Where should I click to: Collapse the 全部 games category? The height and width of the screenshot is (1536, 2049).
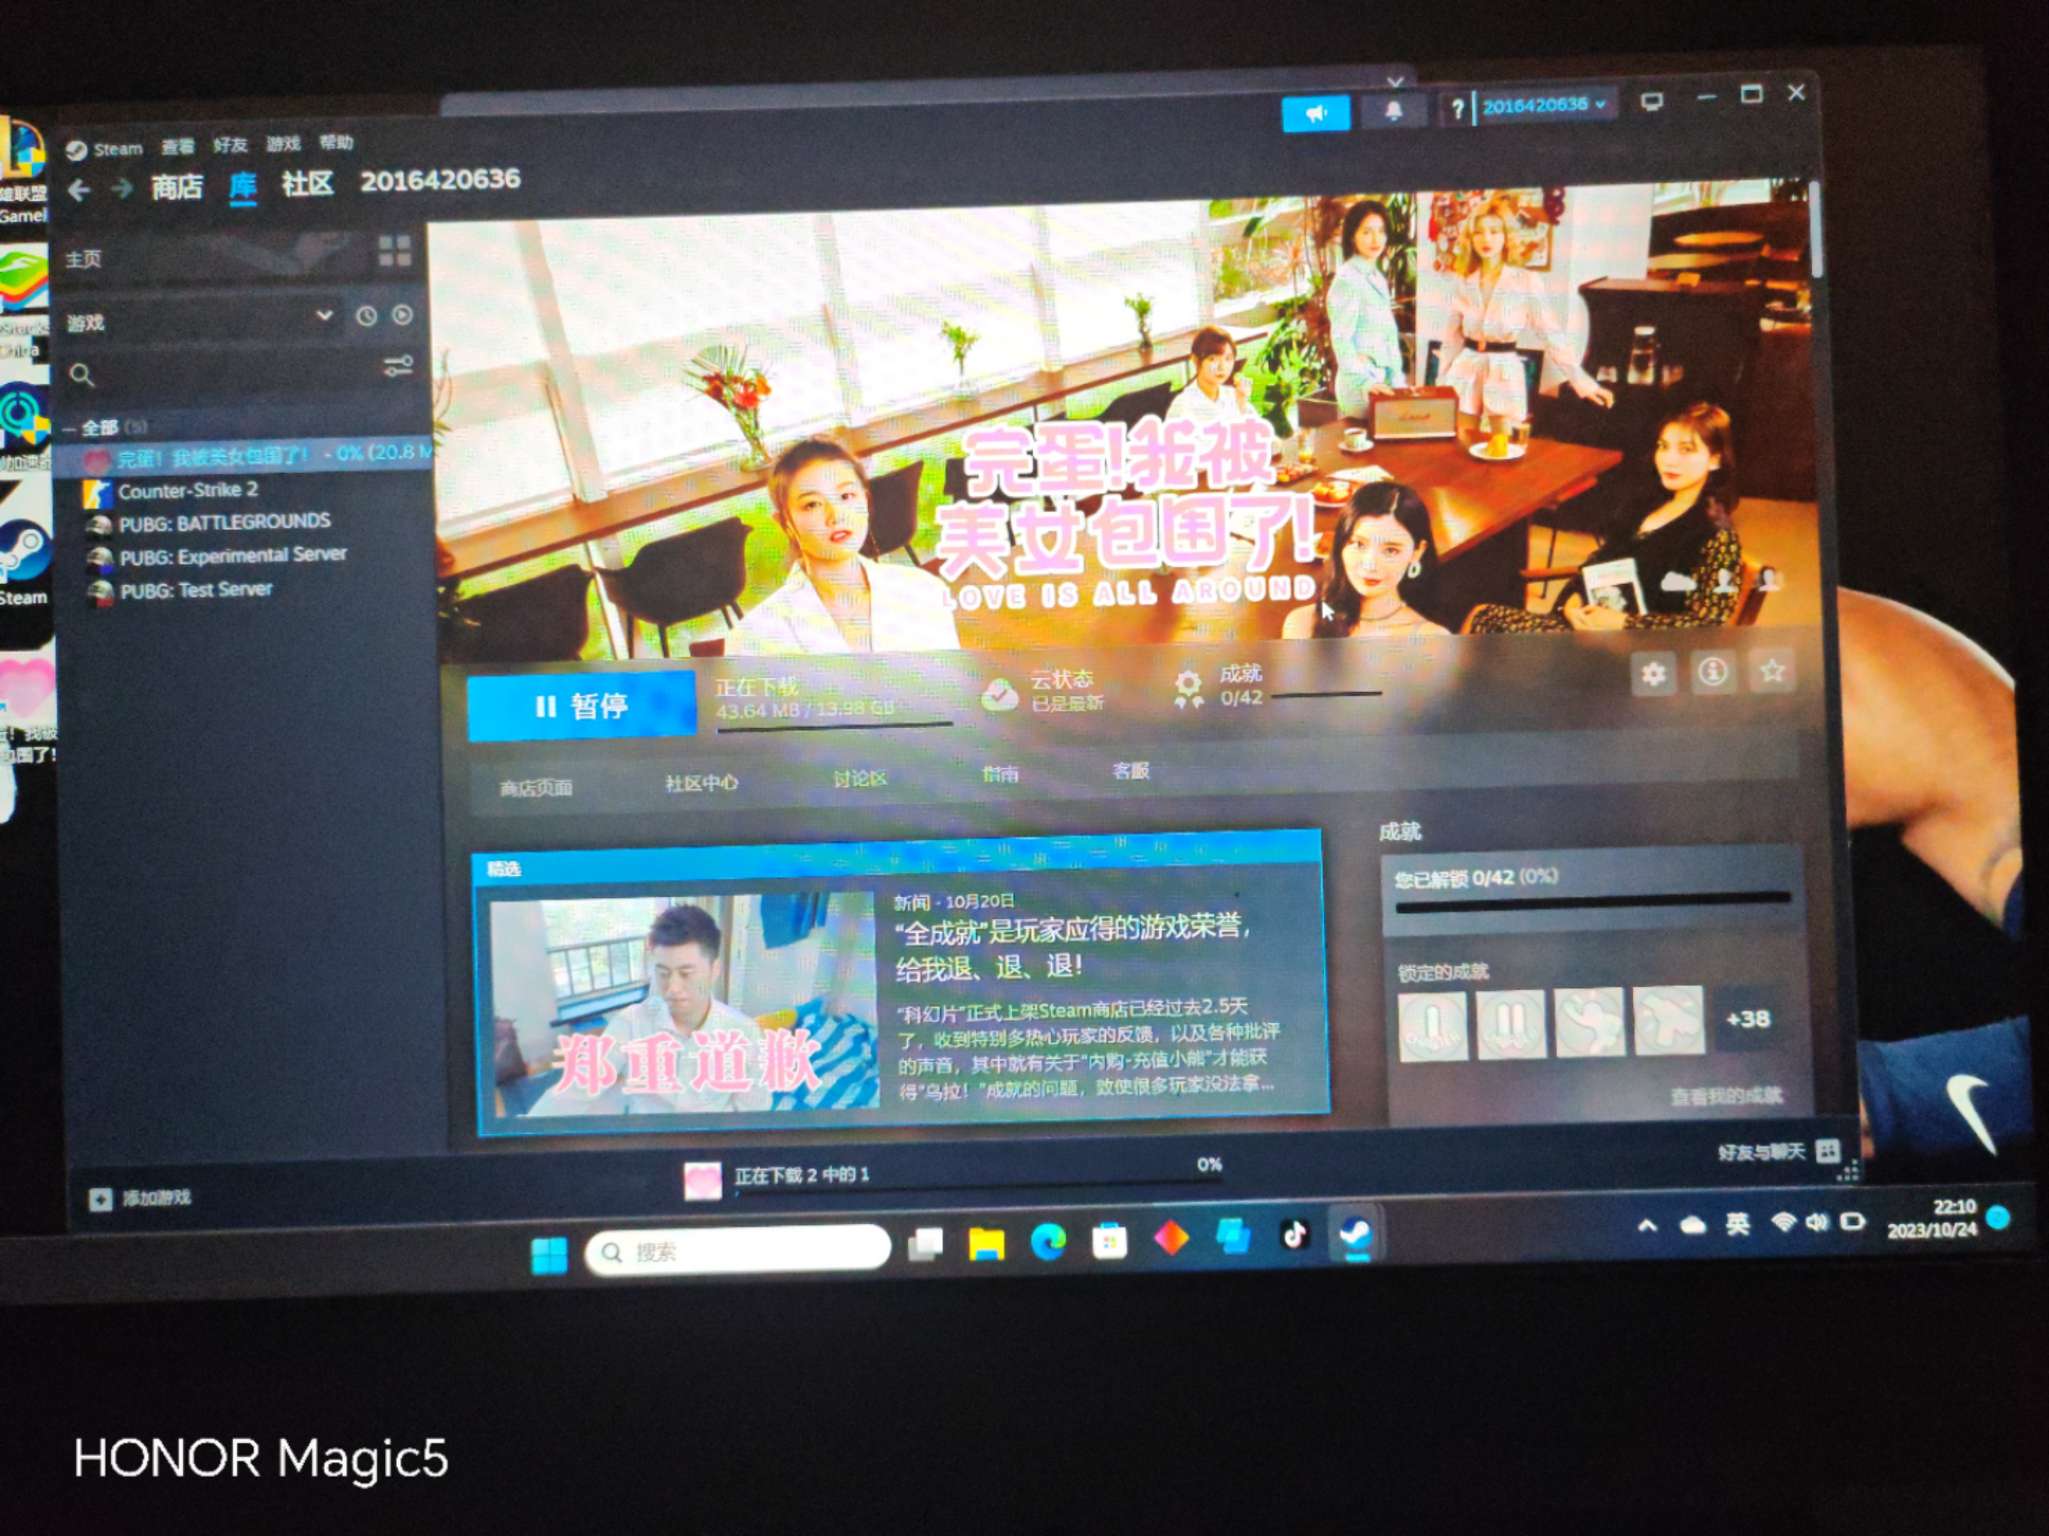tap(69, 429)
